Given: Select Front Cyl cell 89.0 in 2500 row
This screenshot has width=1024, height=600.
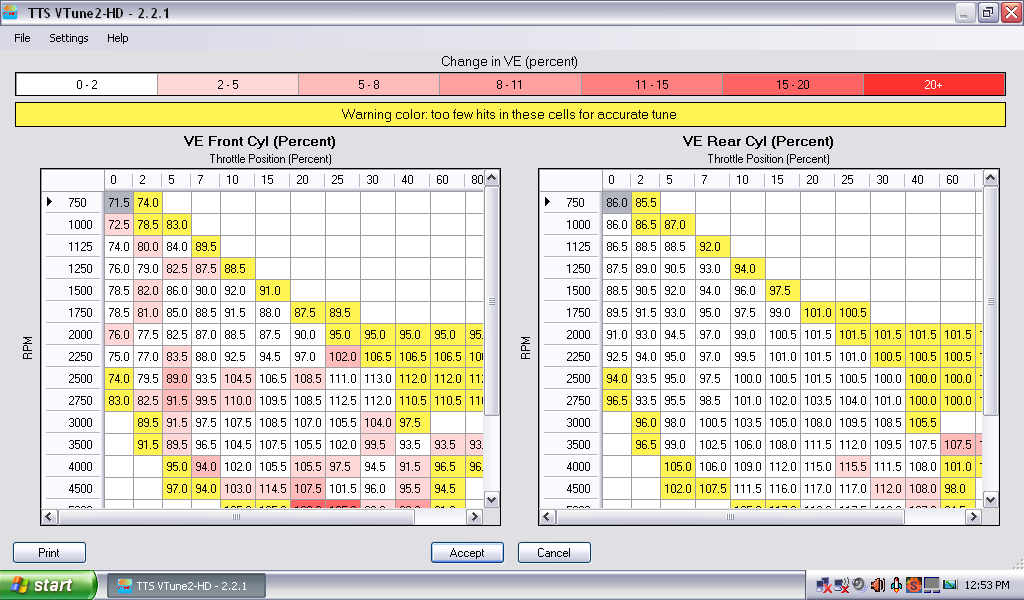Looking at the screenshot, I should pos(176,379).
